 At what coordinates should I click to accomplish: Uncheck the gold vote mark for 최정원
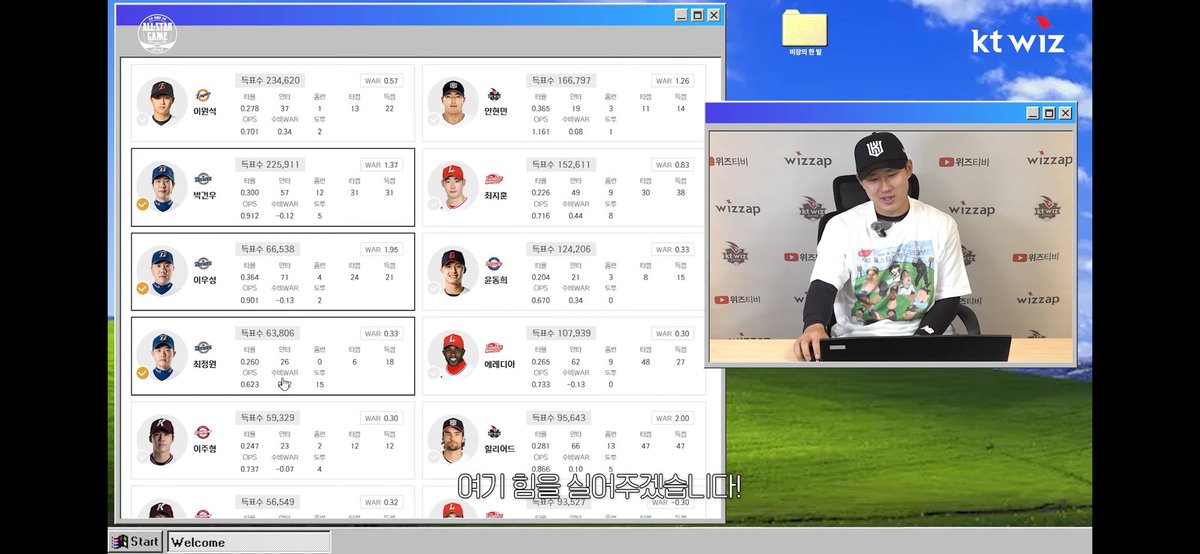click(143, 373)
